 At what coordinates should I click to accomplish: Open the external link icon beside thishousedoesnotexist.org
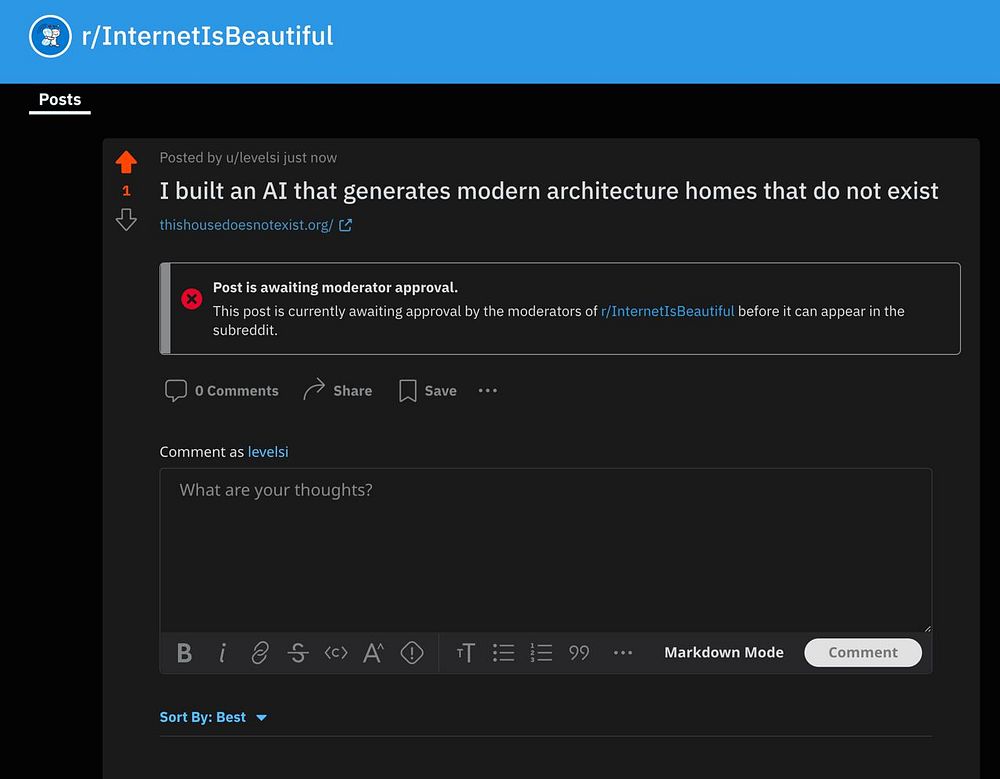pyautogui.click(x=345, y=225)
